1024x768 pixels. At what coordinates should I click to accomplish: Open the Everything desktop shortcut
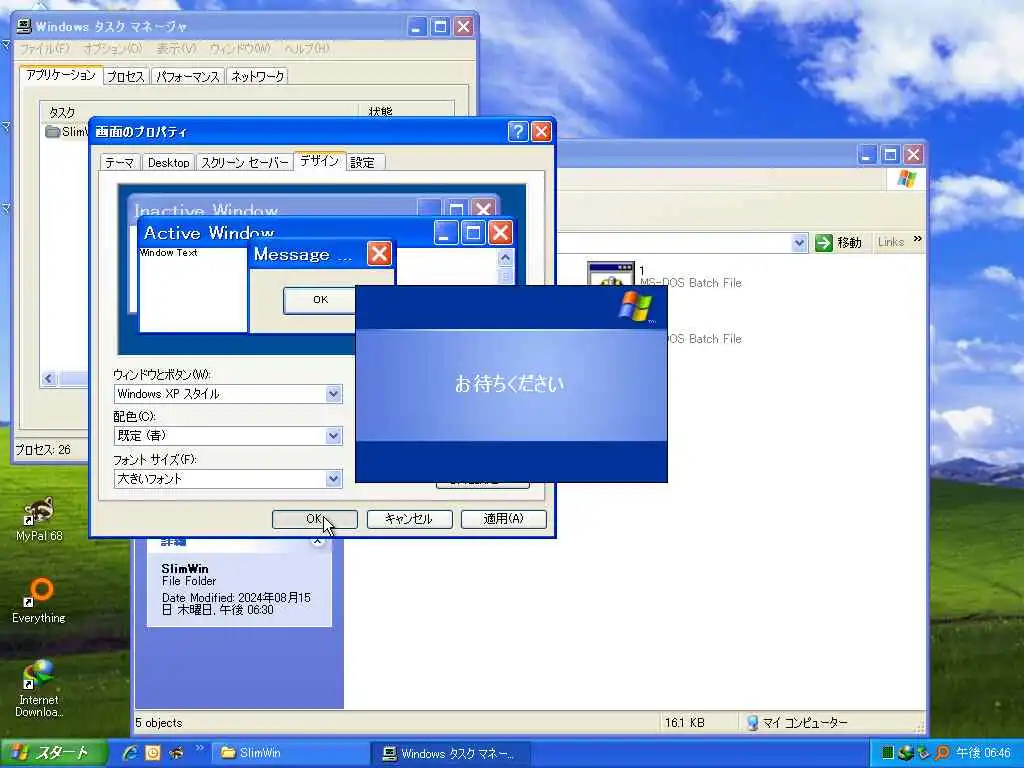click(x=39, y=601)
